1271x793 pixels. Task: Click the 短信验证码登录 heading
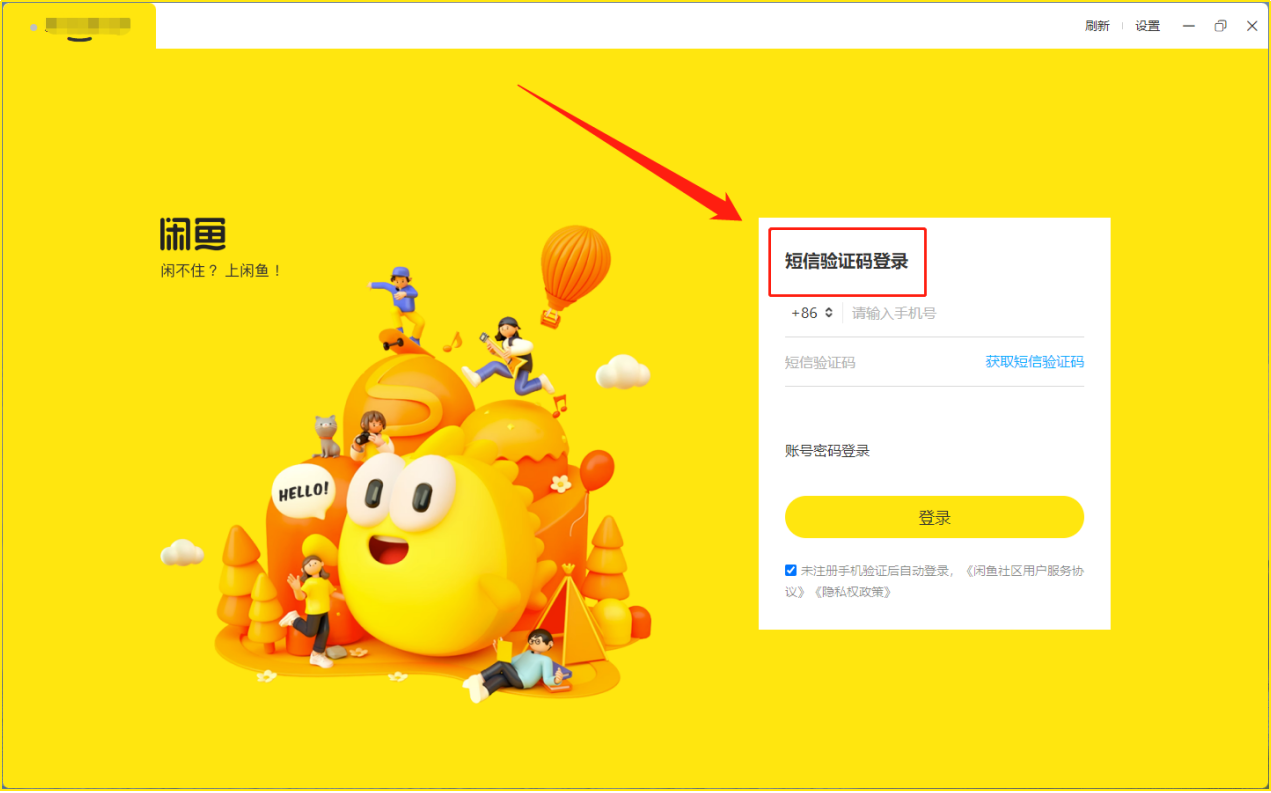[846, 262]
